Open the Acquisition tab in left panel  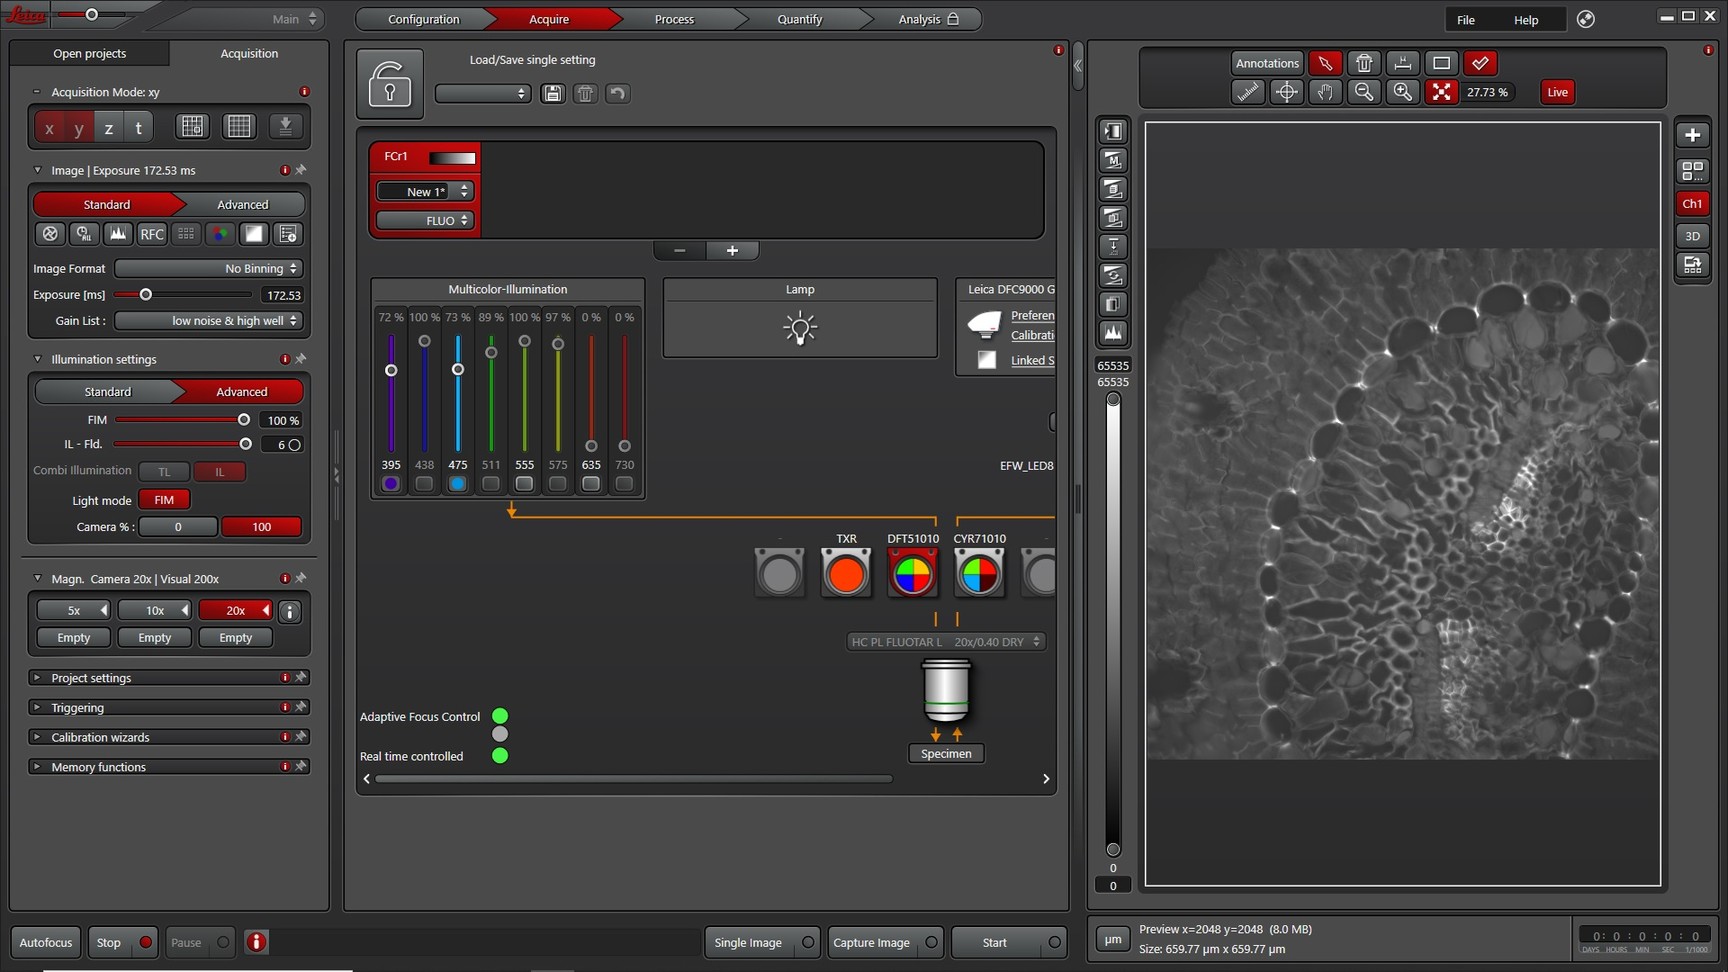tap(249, 53)
